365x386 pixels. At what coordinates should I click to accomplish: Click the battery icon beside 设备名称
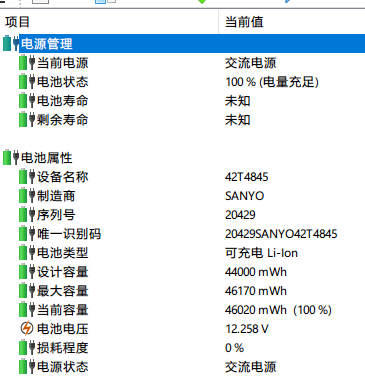click(27, 177)
